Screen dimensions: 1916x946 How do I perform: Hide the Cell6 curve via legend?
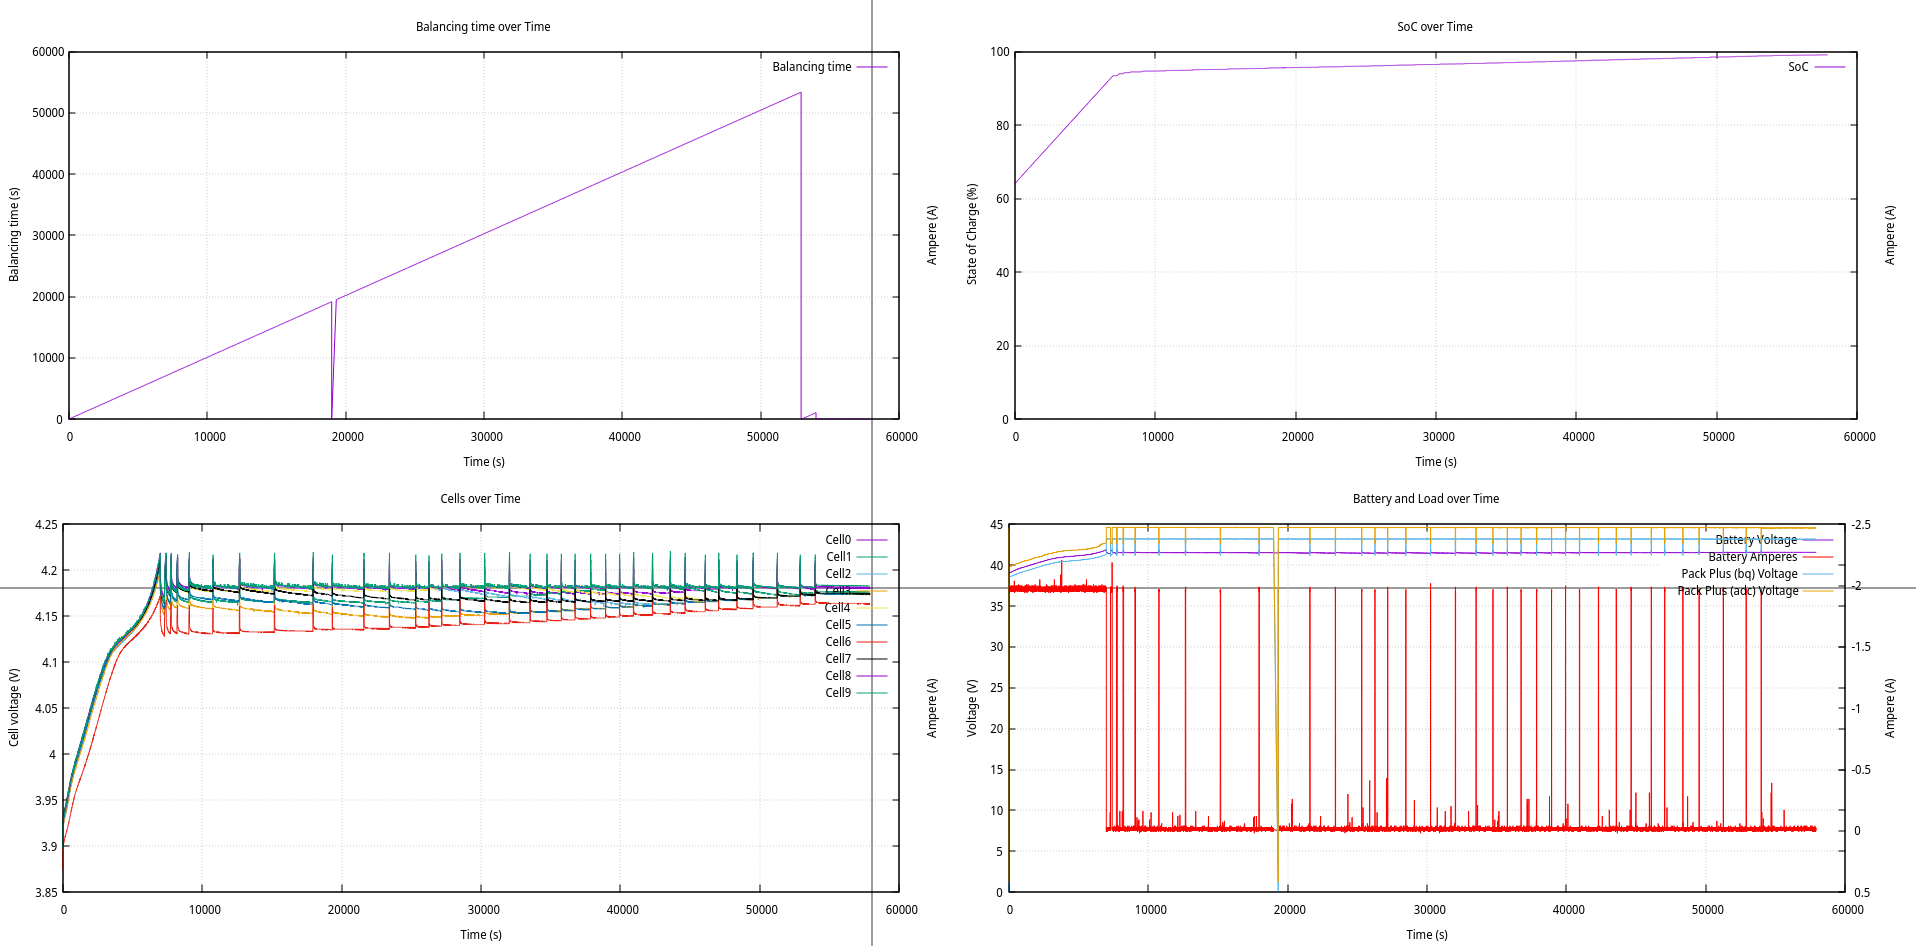(x=855, y=642)
